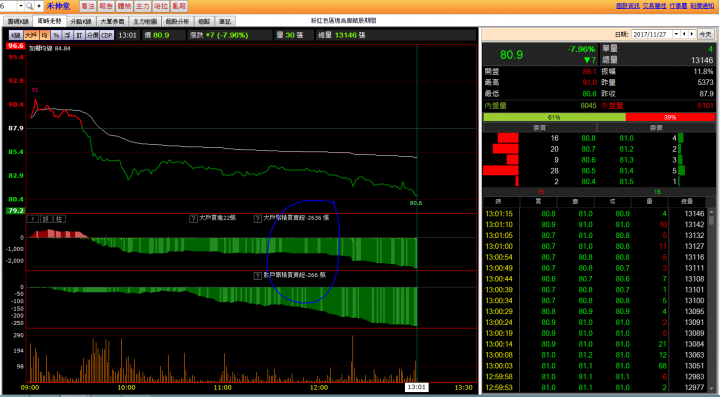Click the help icon beside 大戶買進22張
720x397 pixels.
pyautogui.click(x=193, y=218)
